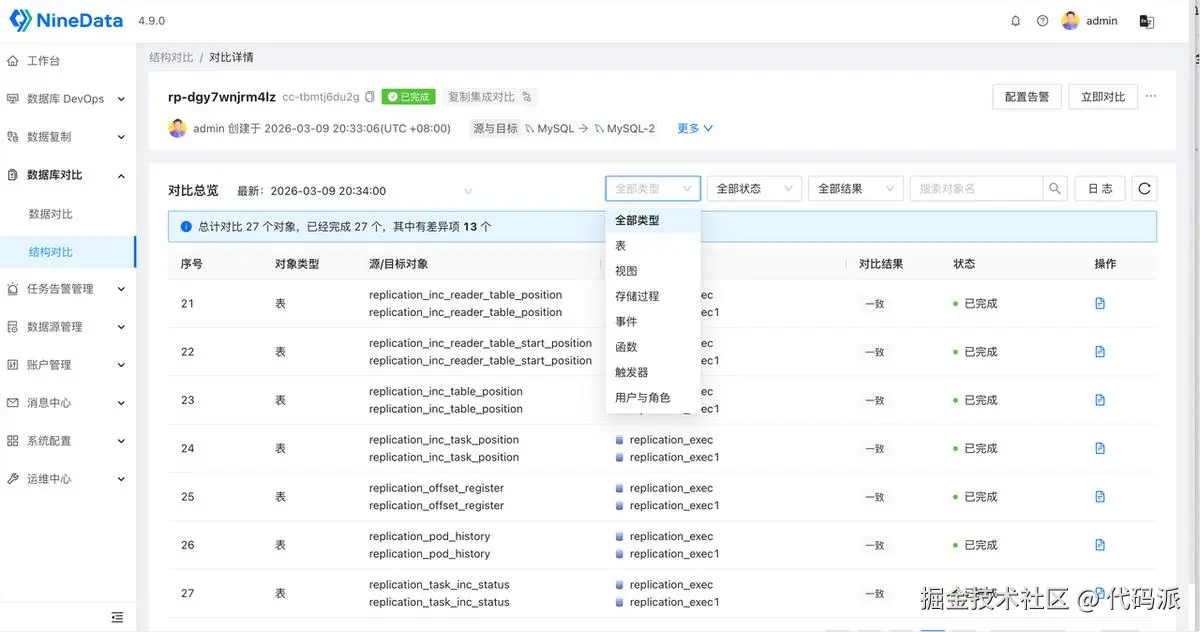Expand the 更多 details link

pos(695,128)
